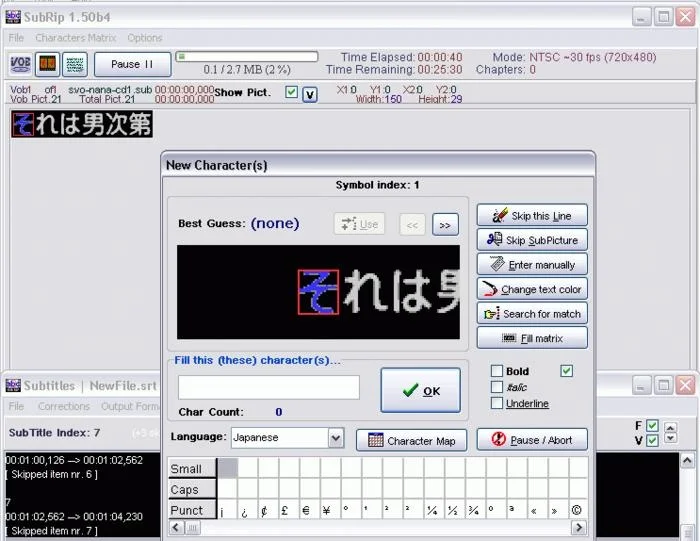The width and height of the screenshot is (700, 541).
Task: Select the Caps character row tab
Action: click(x=192, y=490)
